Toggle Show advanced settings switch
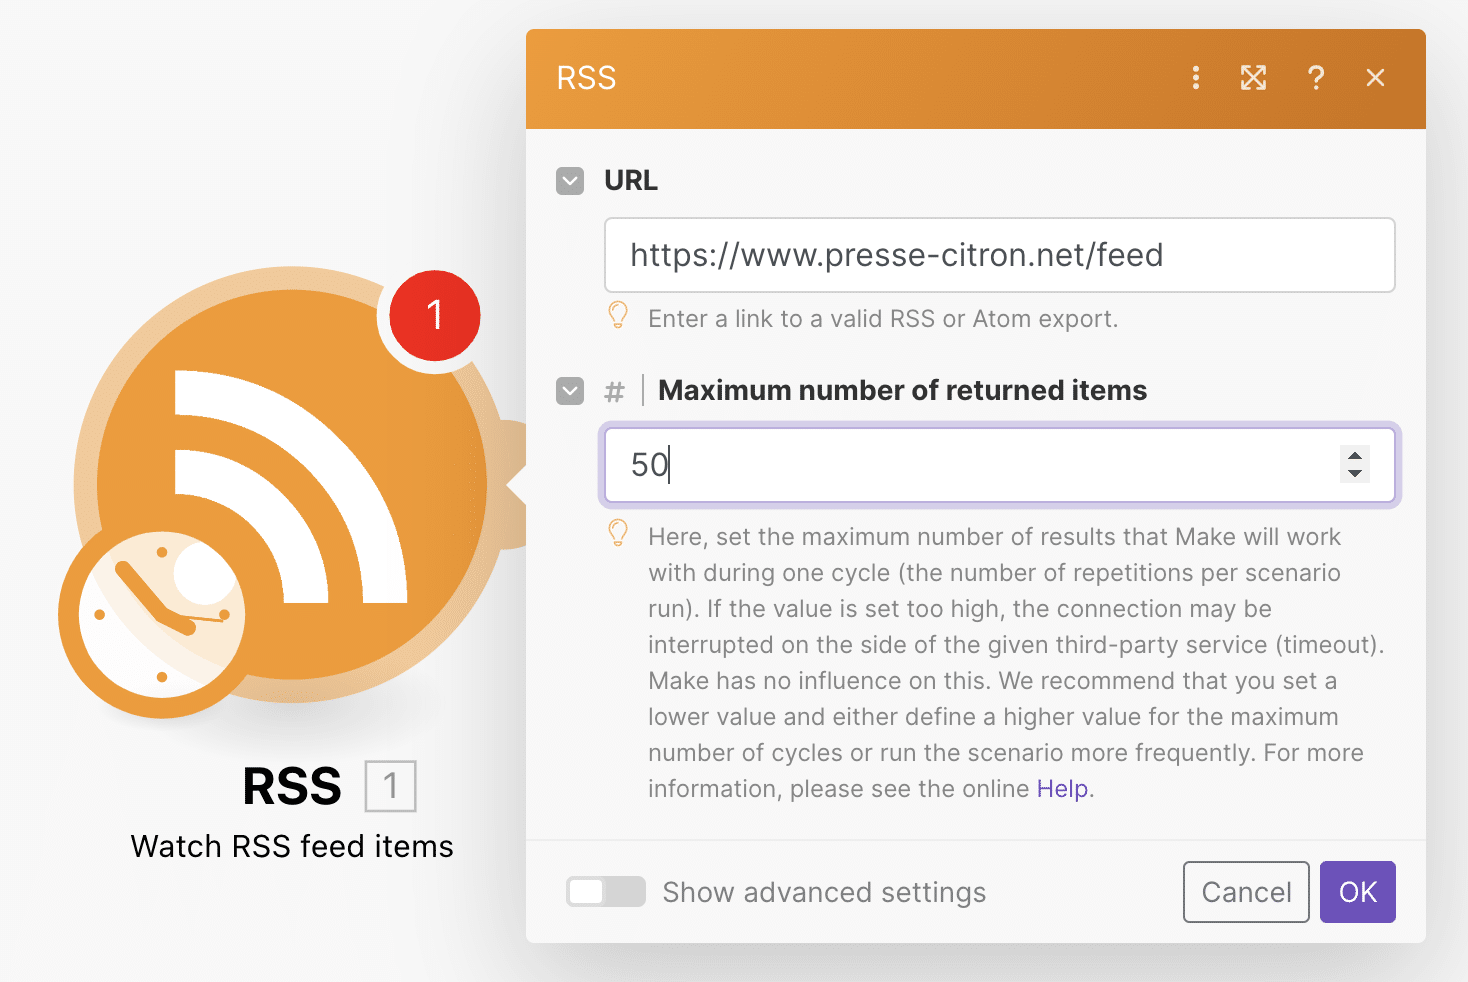The width and height of the screenshot is (1468, 982). (x=606, y=892)
